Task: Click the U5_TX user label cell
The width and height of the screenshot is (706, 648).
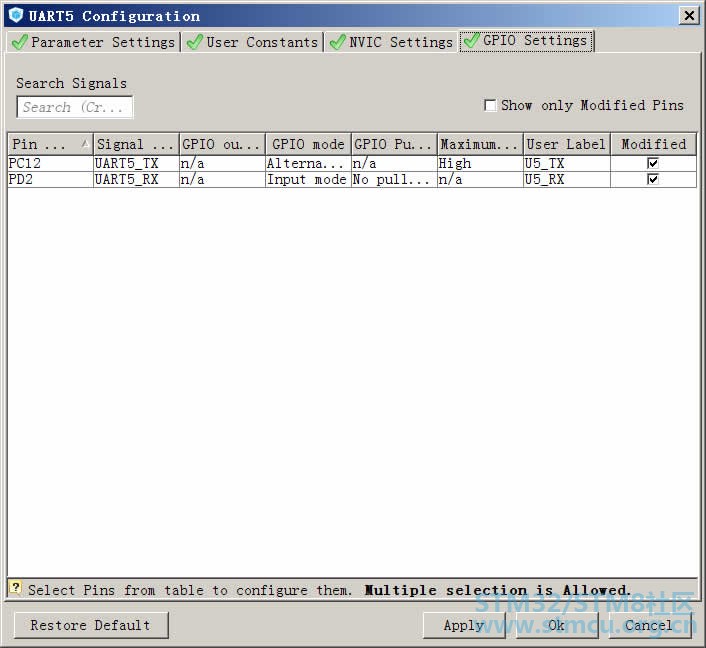Action: point(566,163)
